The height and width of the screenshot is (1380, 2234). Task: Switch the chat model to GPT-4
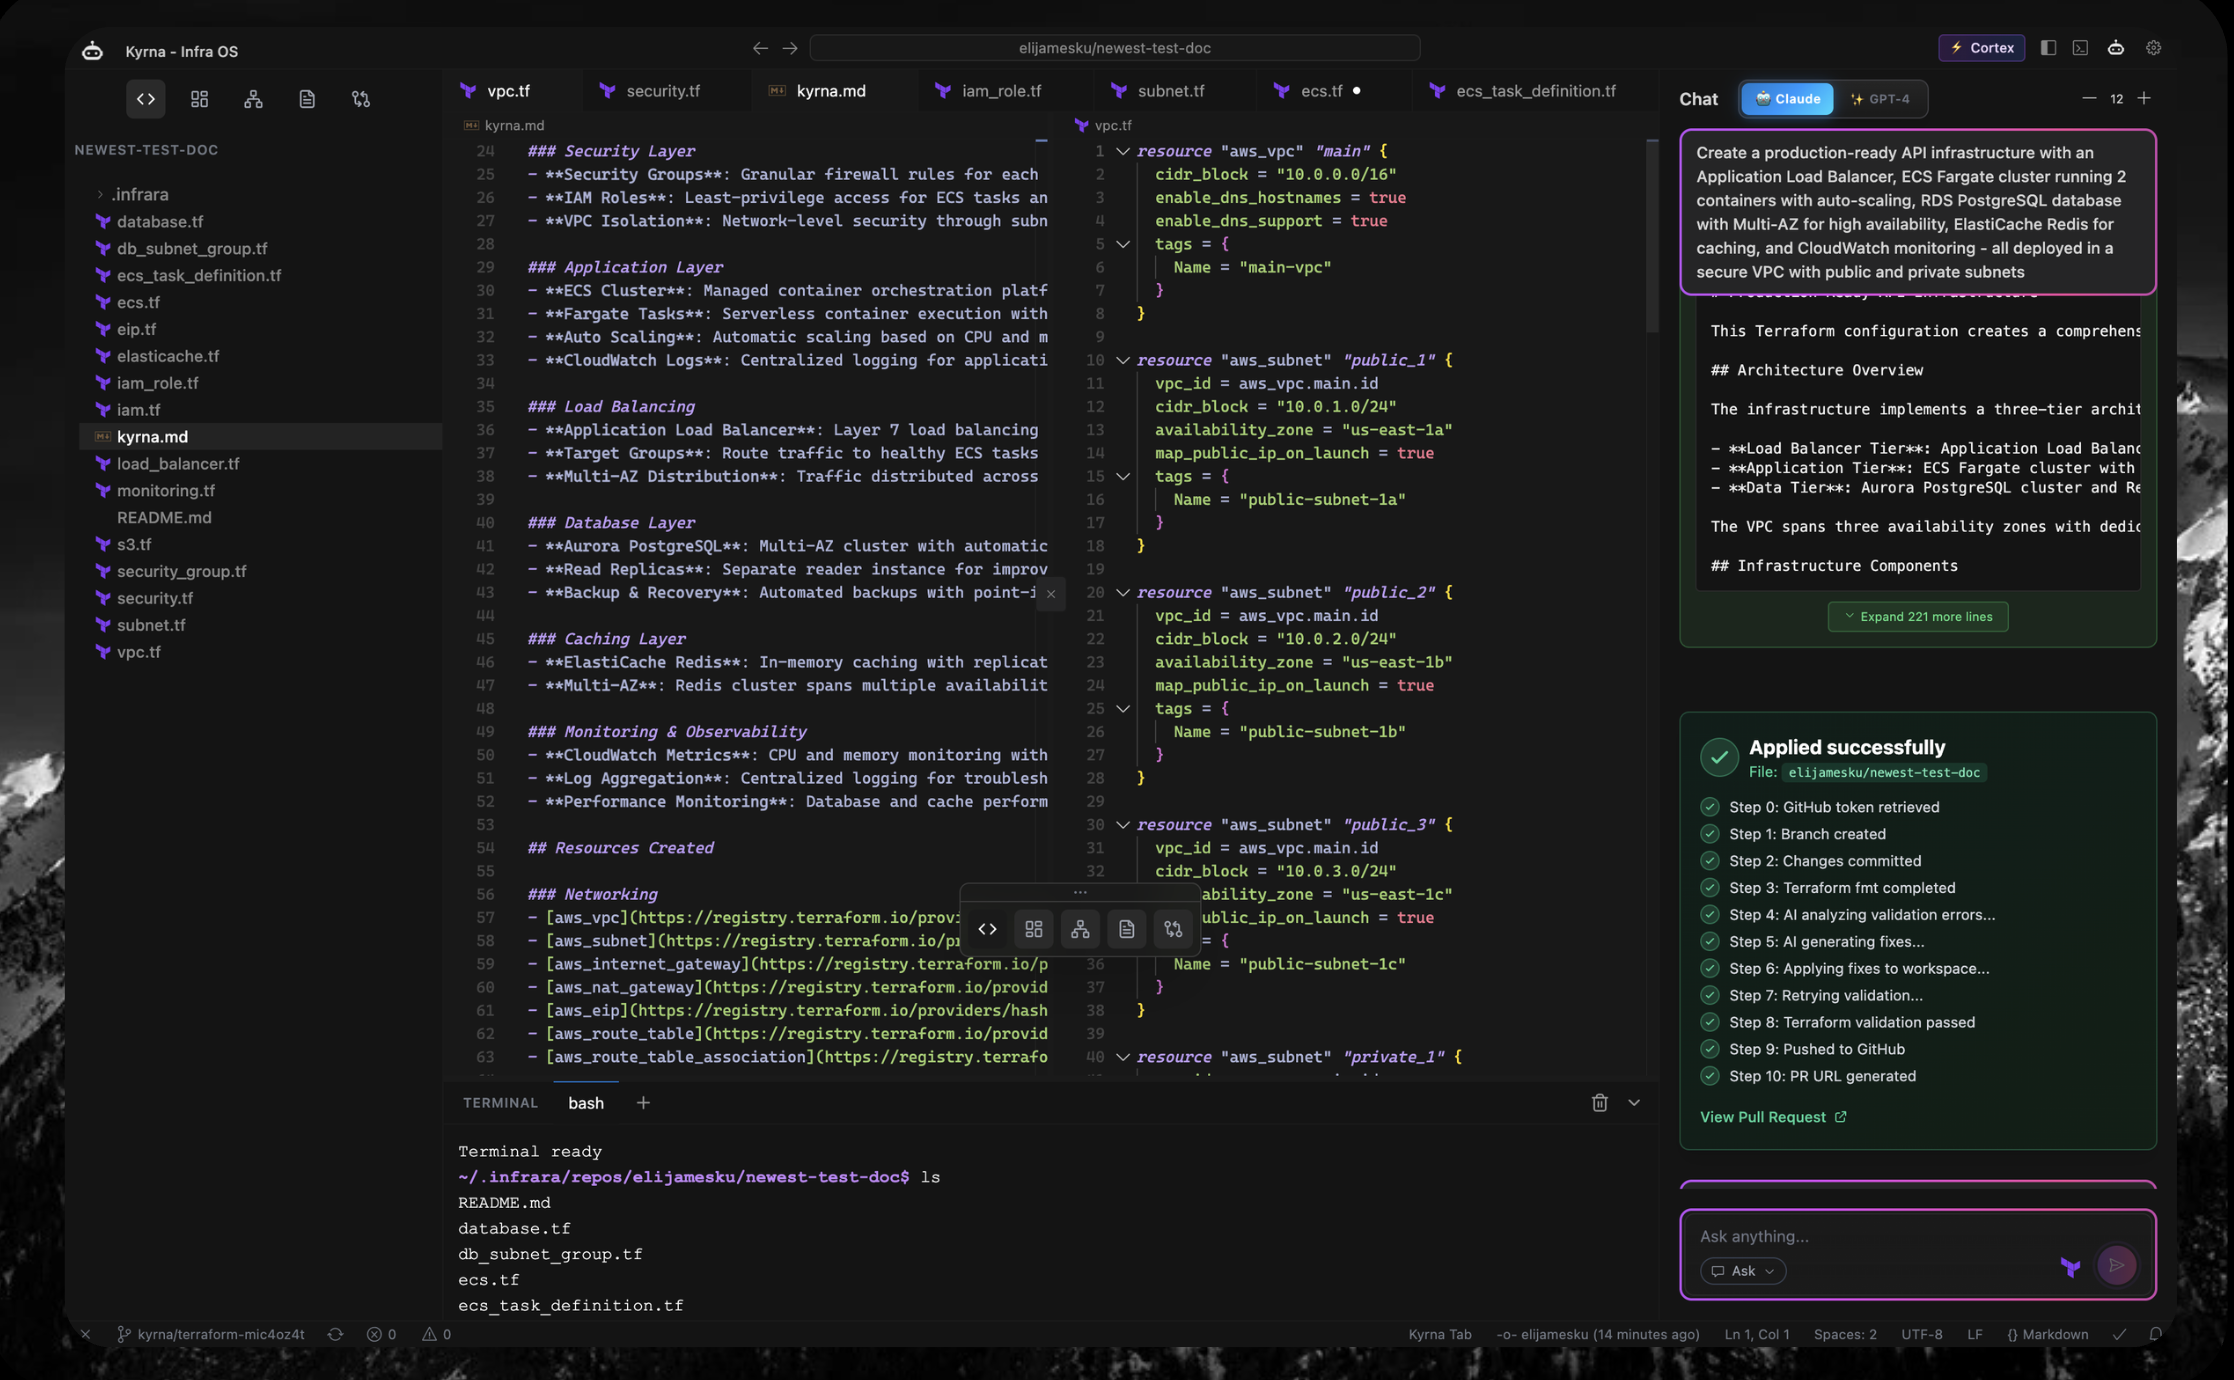(x=1880, y=98)
